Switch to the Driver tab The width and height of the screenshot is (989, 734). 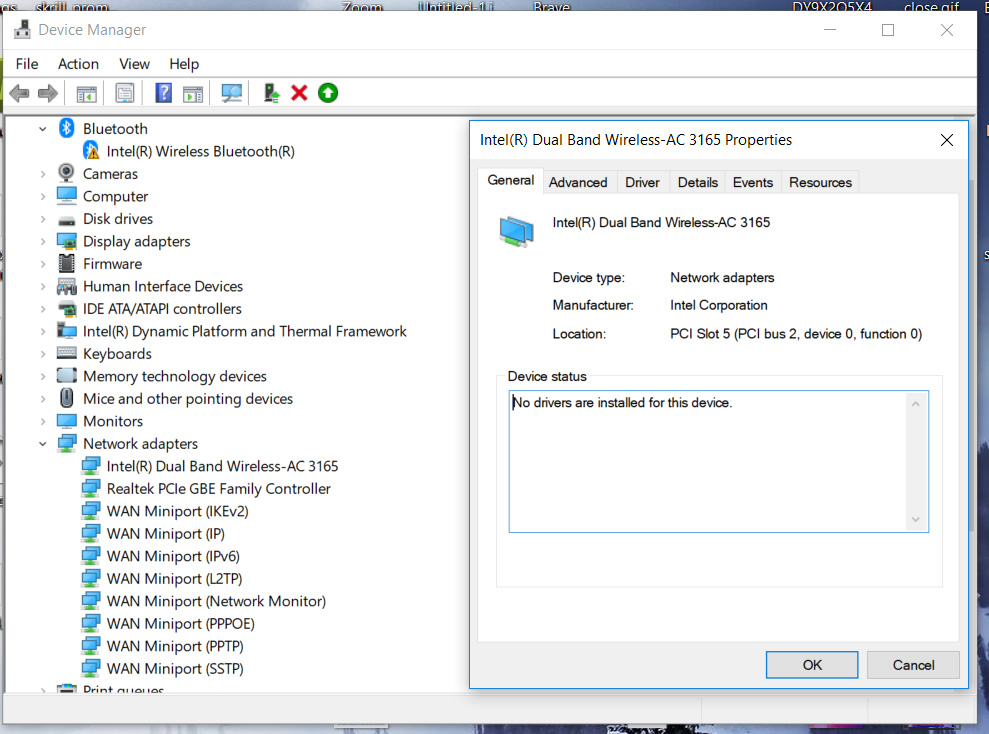point(642,182)
